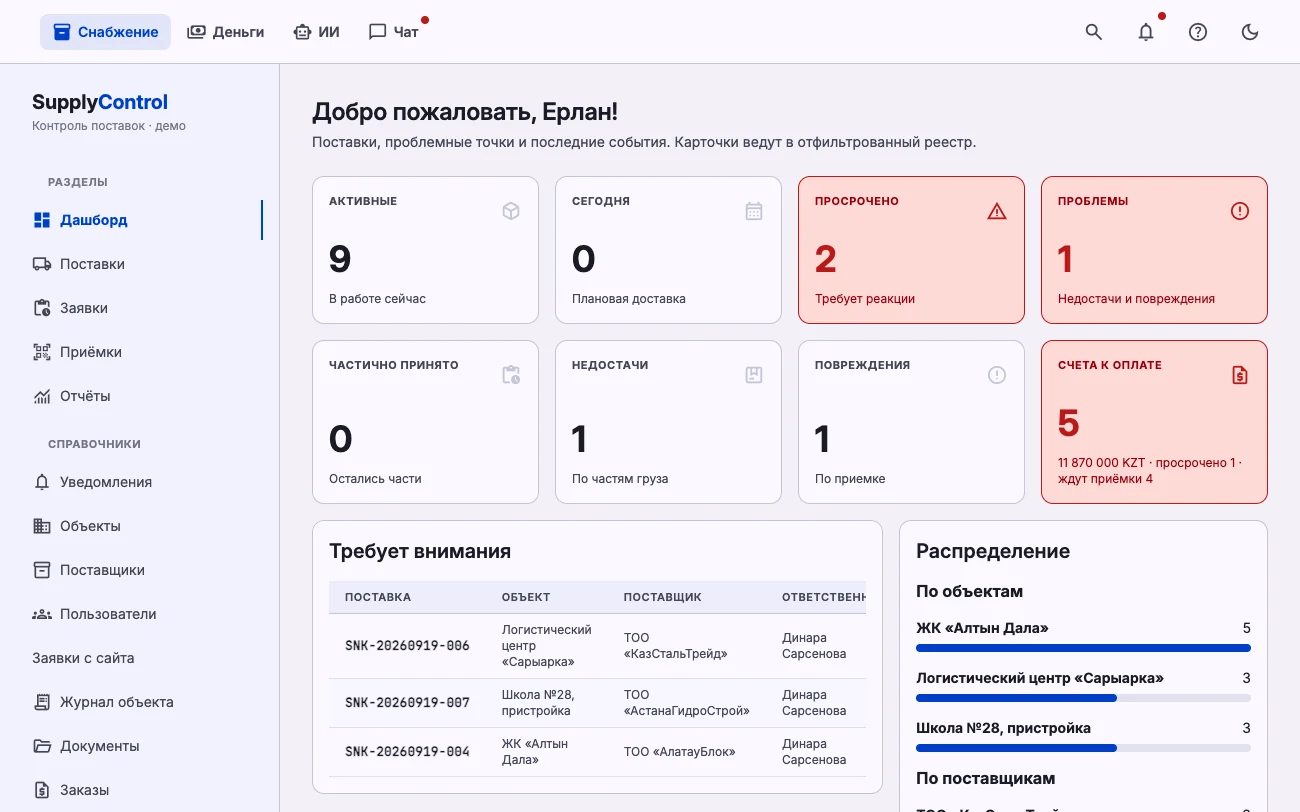Open delivery SNK-20260919-004 row
The width and height of the screenshot is (1300, 812).
pyautogui.click(x=597, y=752)
